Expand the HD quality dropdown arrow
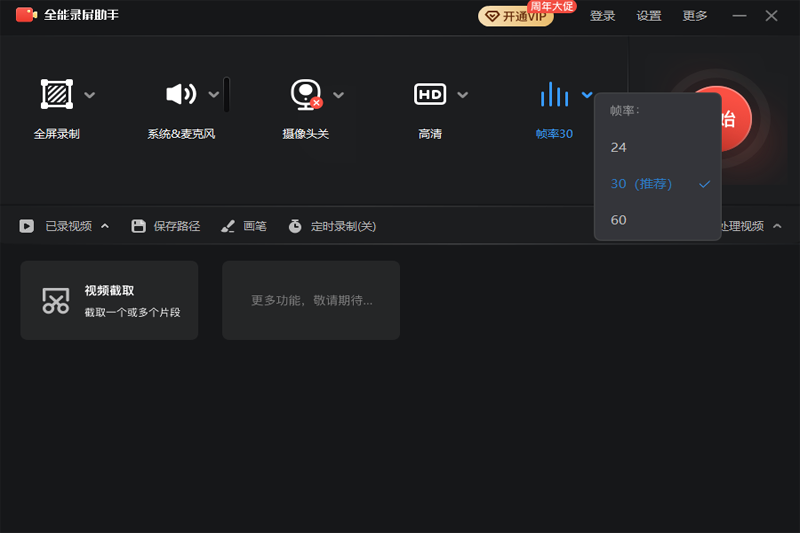The height and width of the screenshot is (533, 800). tap(462, 95)
